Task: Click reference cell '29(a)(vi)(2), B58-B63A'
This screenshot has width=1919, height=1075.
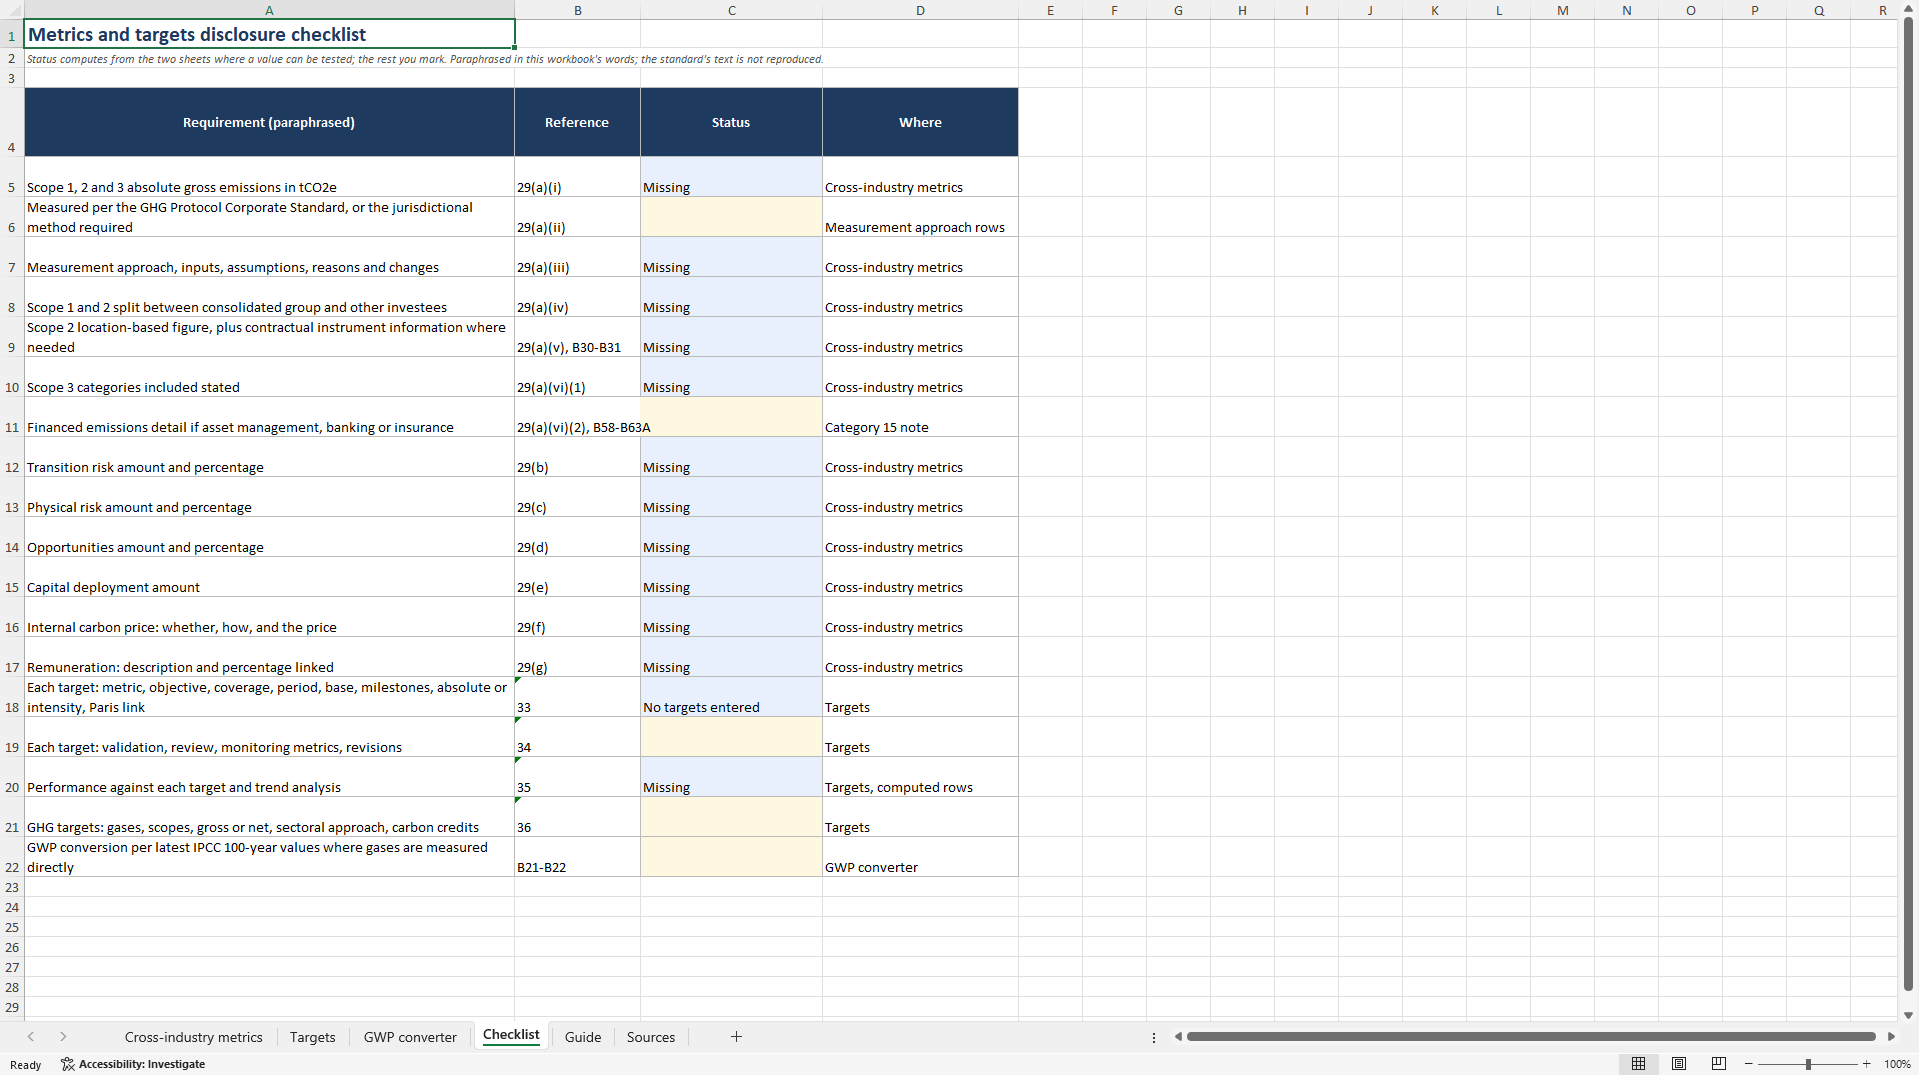Action: [577, 417]
